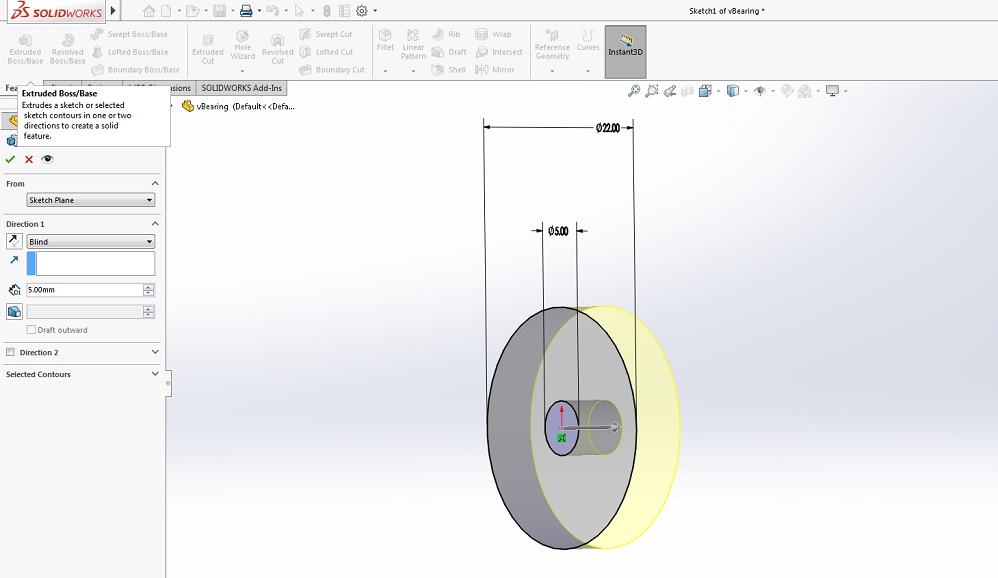Choose Boundary Cut
998x578 pixels.
click(x=332, y=69)
